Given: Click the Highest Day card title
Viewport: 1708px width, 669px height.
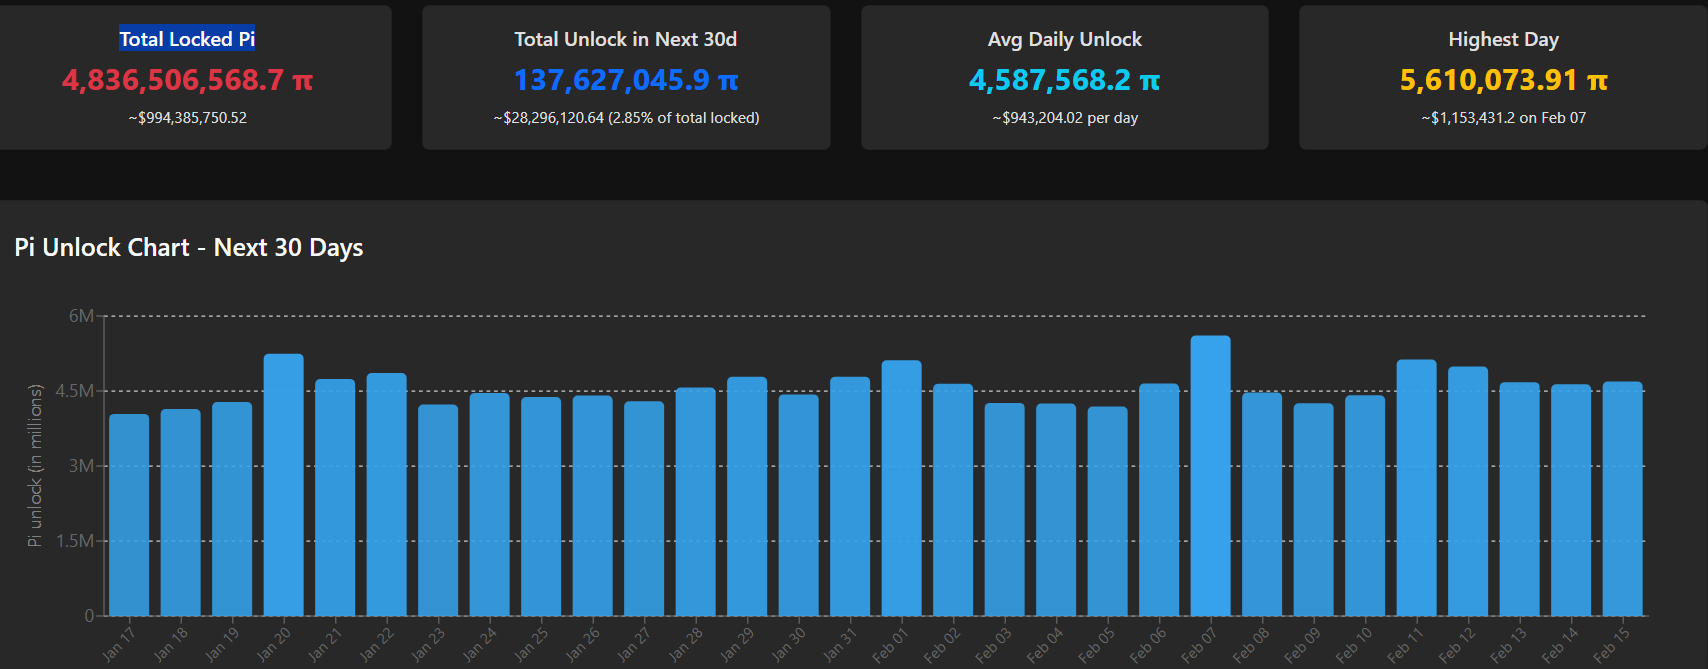Looking at the screenshot, I should (x=1503, y=39).
